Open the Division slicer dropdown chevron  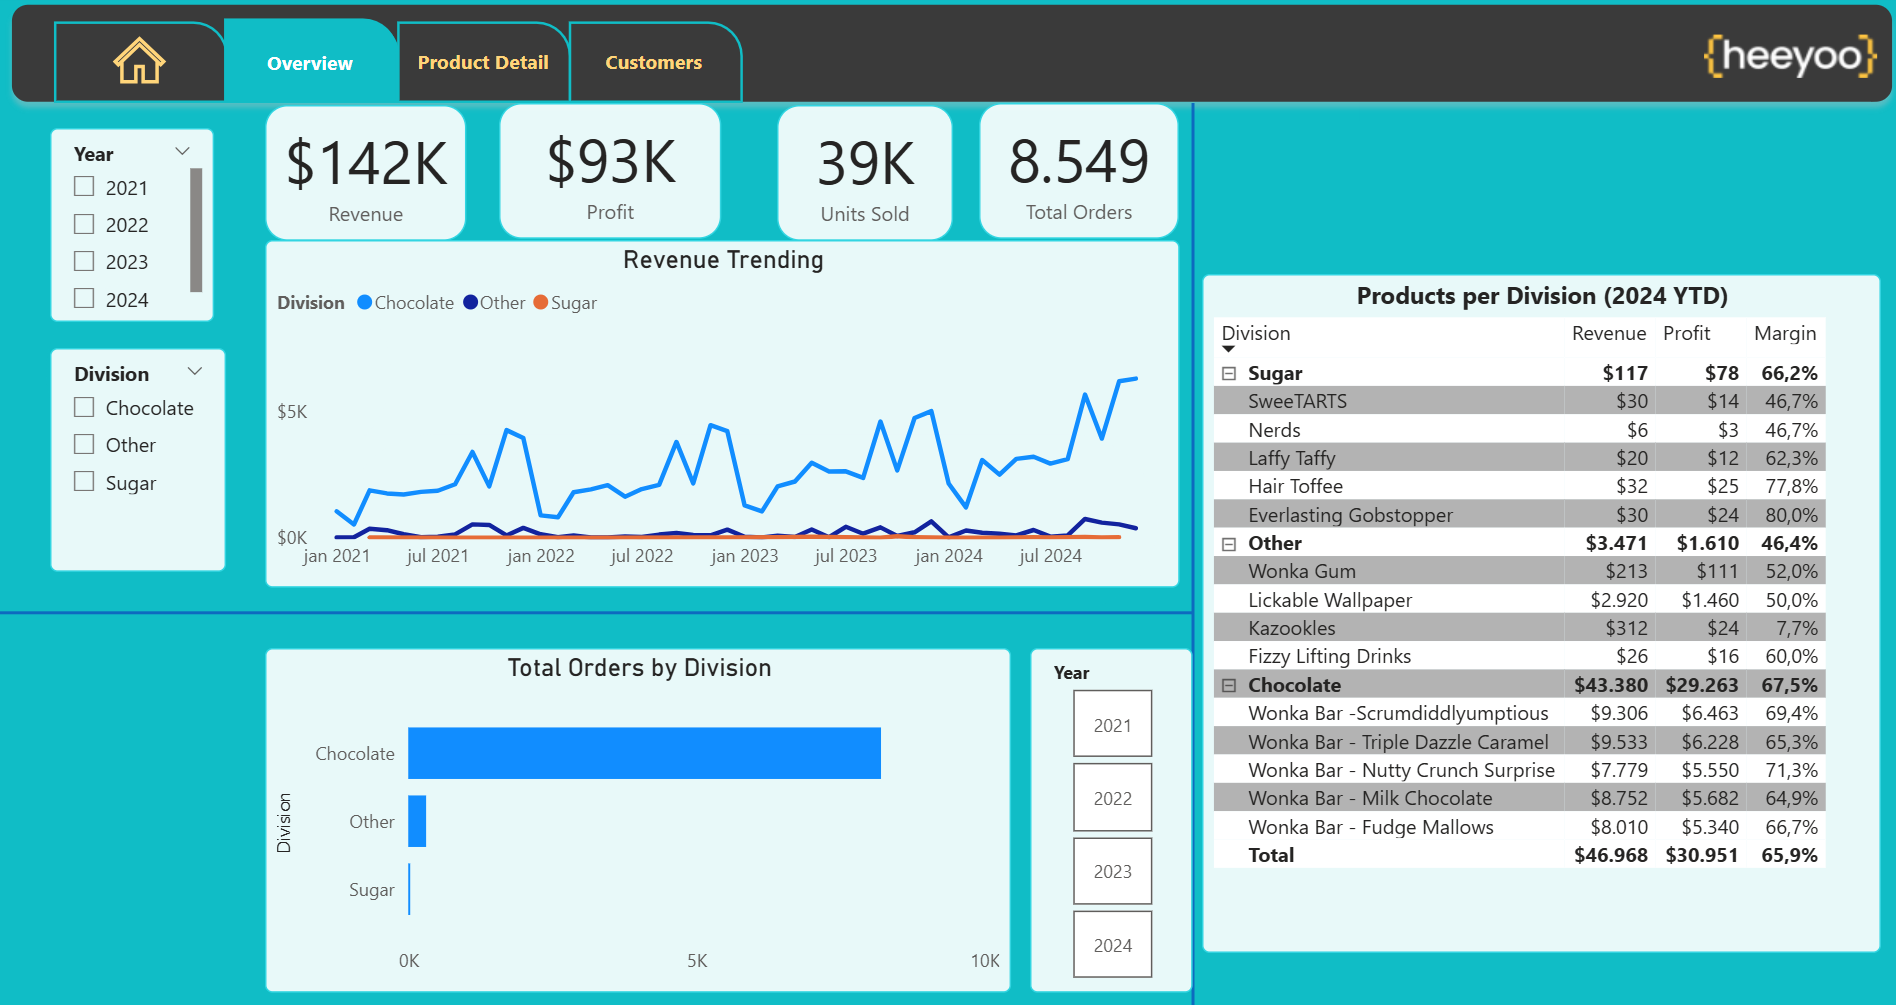coord(195,371)
